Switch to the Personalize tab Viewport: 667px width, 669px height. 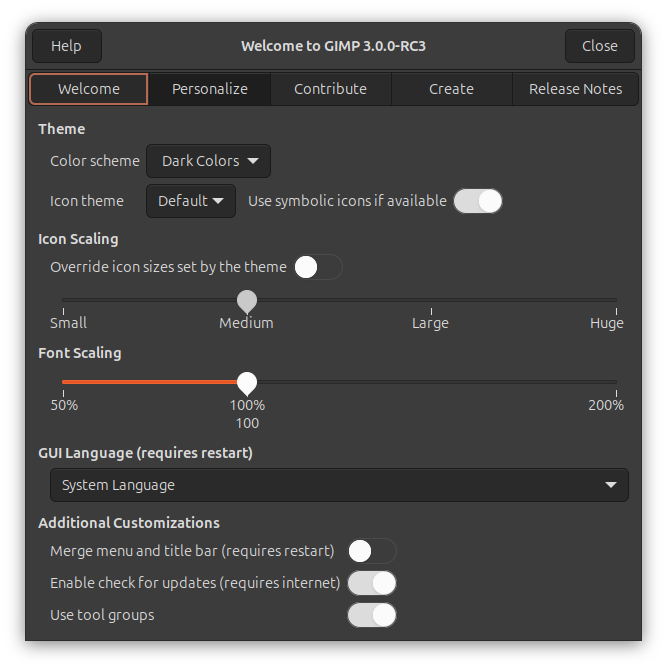coord(210,89)
